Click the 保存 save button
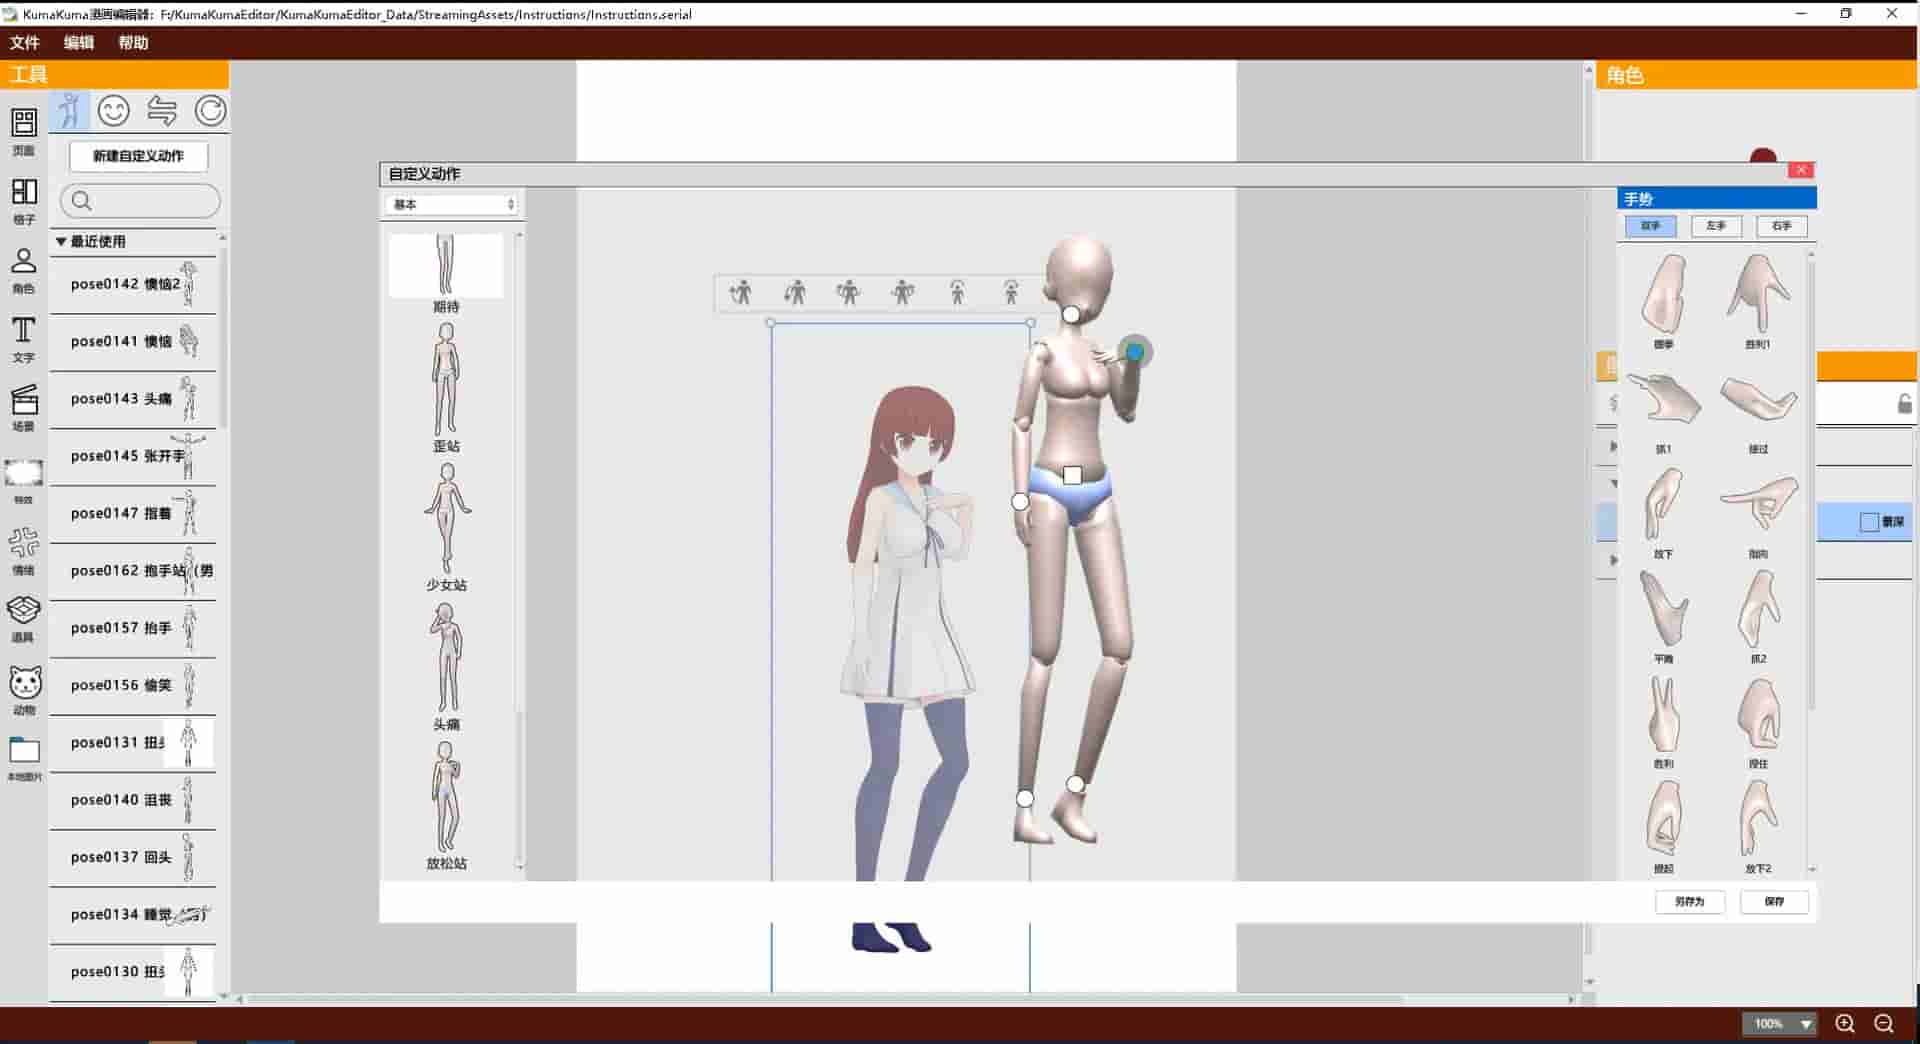 [x=1774, y=902]
